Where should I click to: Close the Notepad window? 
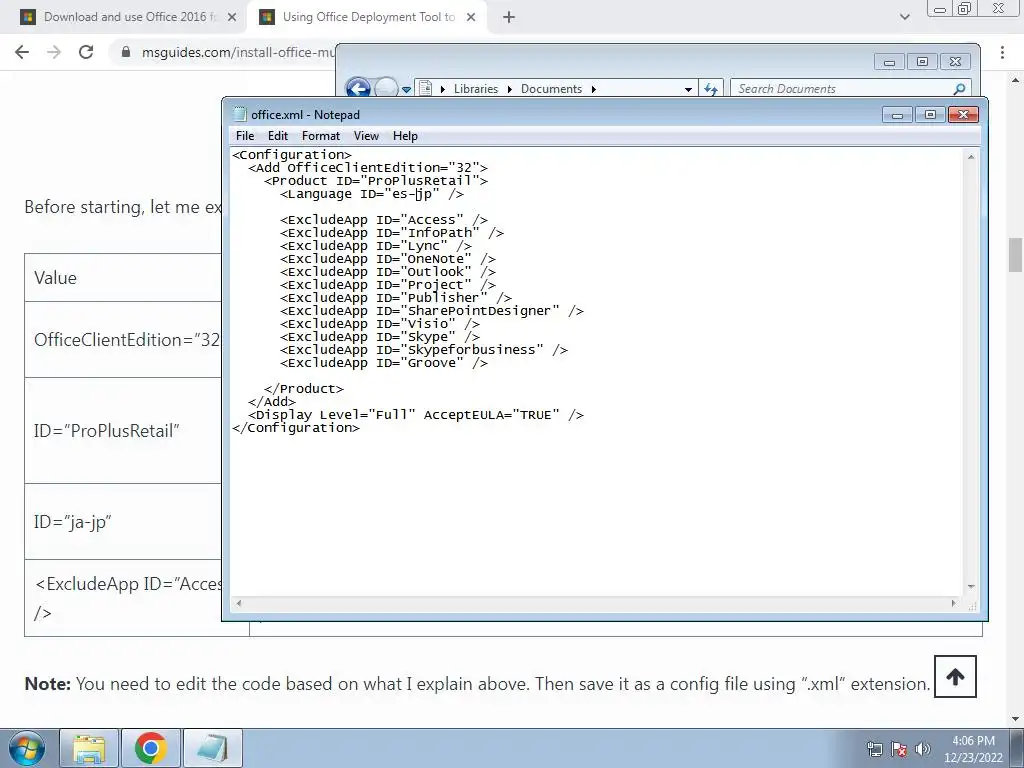(963, 115)
